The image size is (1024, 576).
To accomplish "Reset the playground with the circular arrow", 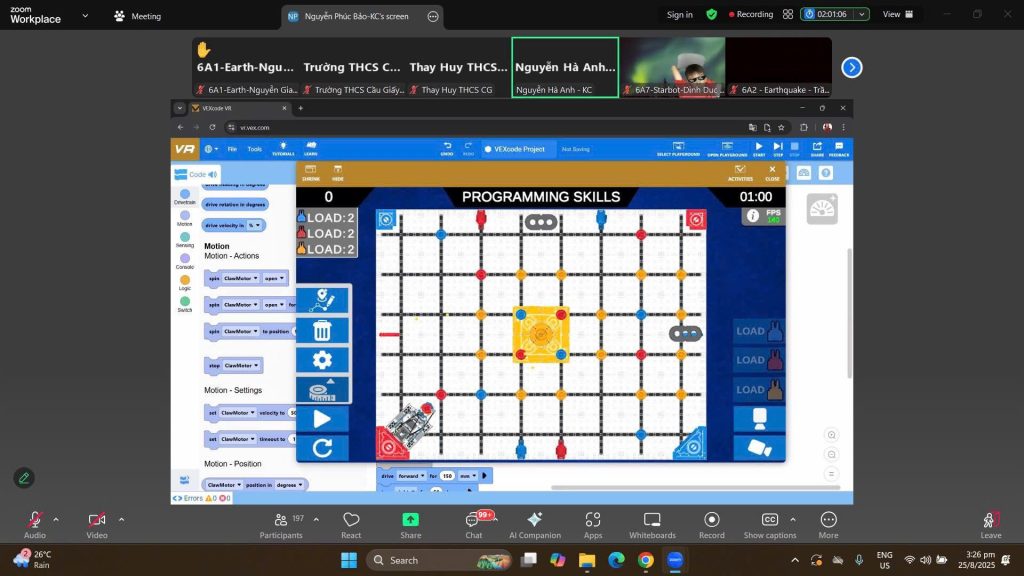I will point(323,448).
